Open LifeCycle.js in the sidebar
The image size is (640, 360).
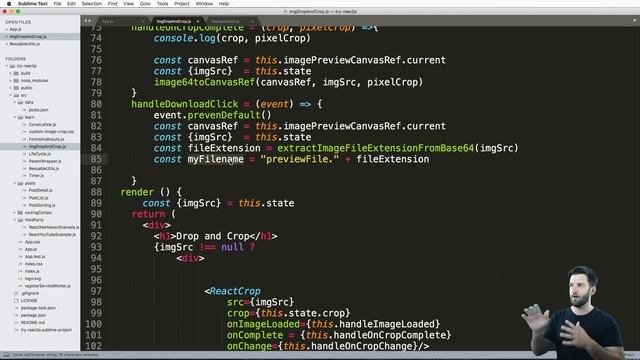40,154
